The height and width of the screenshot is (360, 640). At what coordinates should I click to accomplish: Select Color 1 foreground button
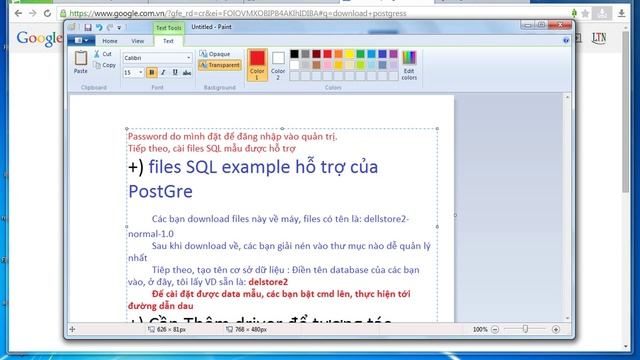tap(257, 65)
